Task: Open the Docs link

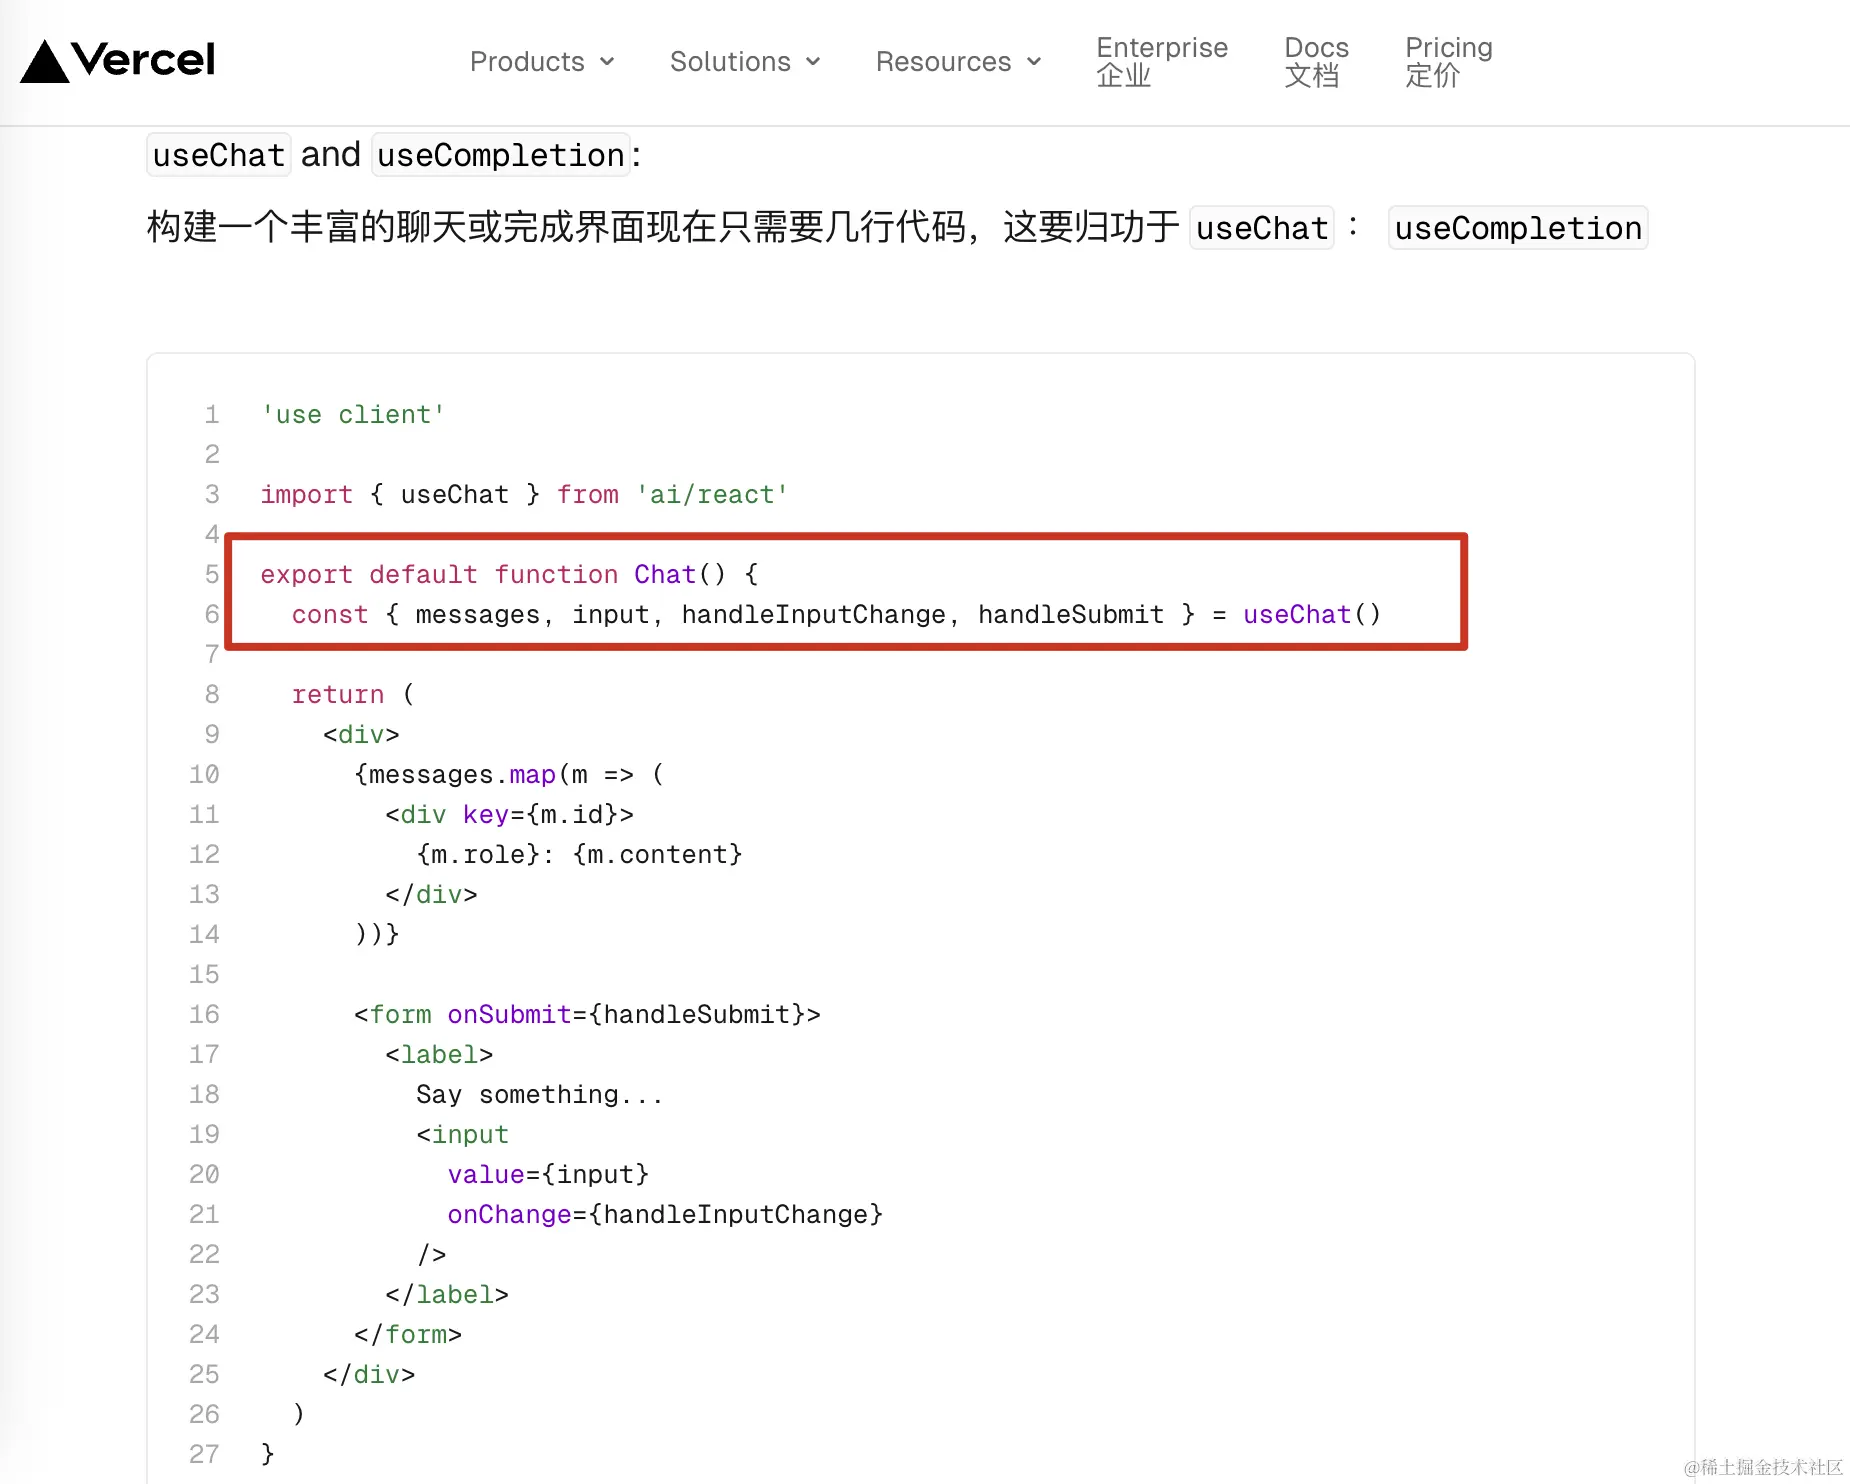Action: point(1316,61)
